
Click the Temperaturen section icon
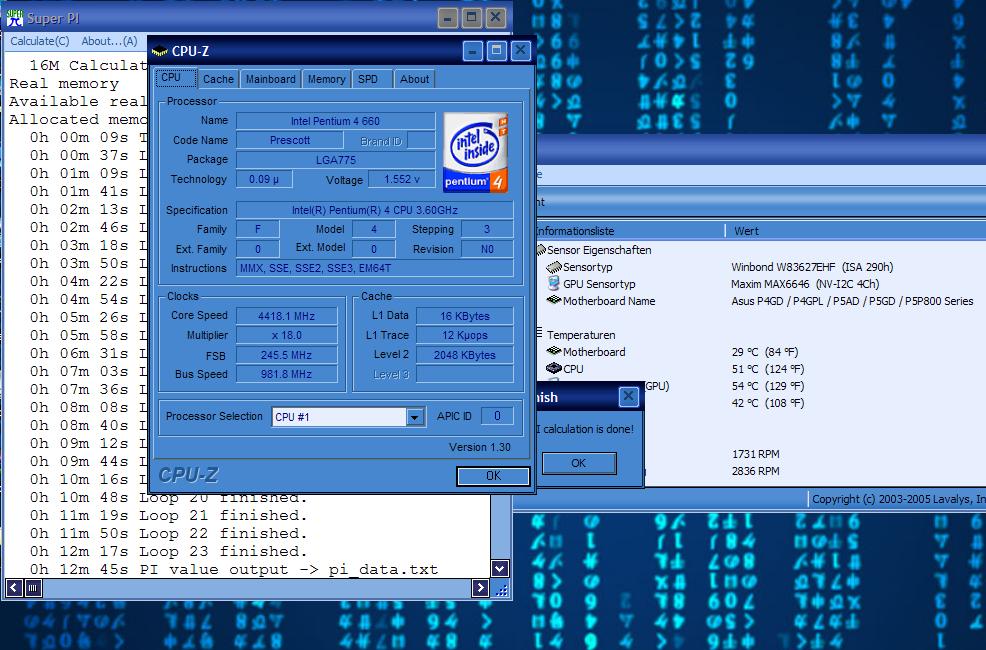(x=539, y=333)
